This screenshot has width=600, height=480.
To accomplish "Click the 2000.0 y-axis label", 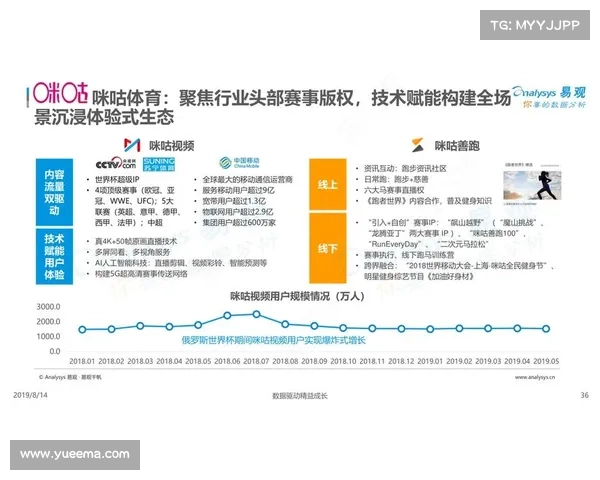I will coord(48,322).
